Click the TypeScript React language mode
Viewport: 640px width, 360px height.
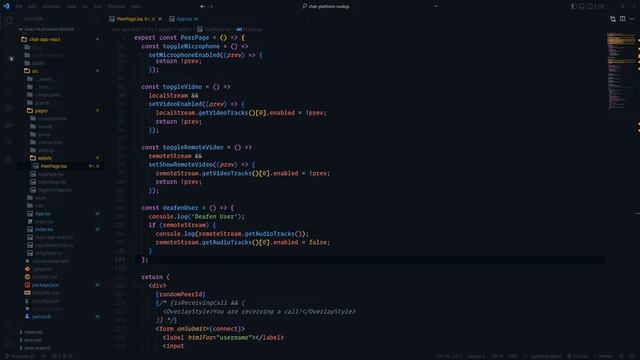(x=545, y=356)
